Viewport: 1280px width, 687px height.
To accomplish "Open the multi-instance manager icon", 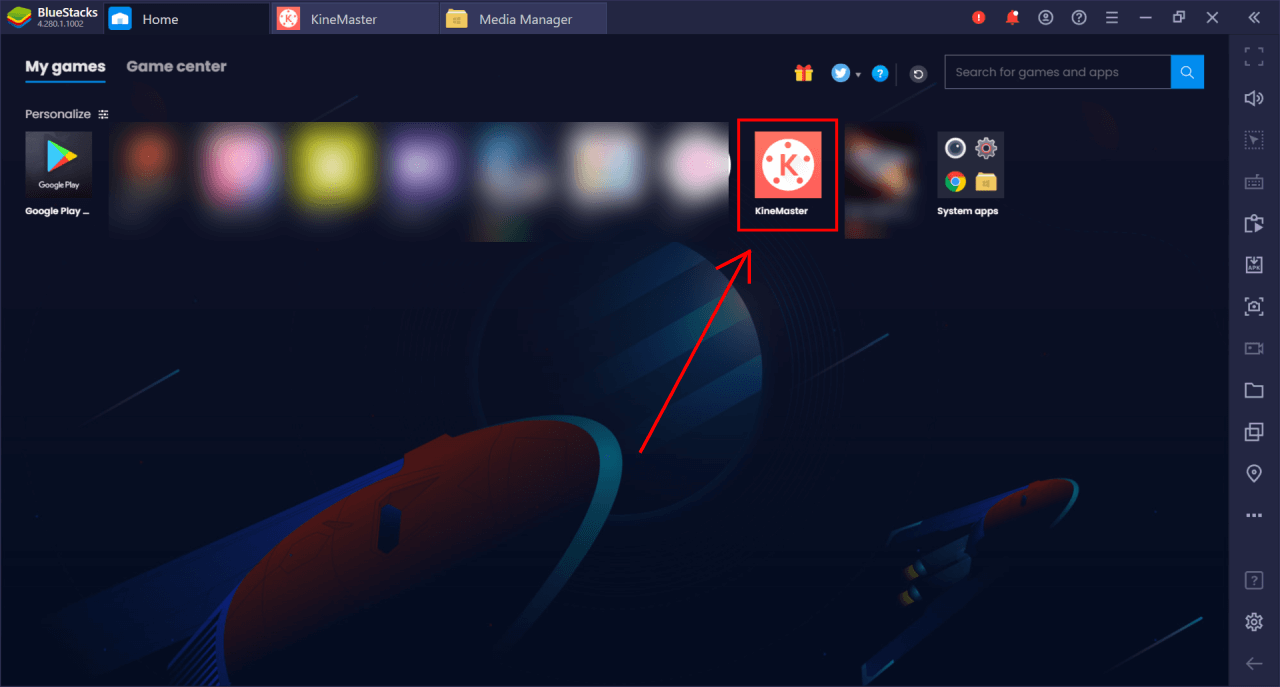I will pos(1254,432).
